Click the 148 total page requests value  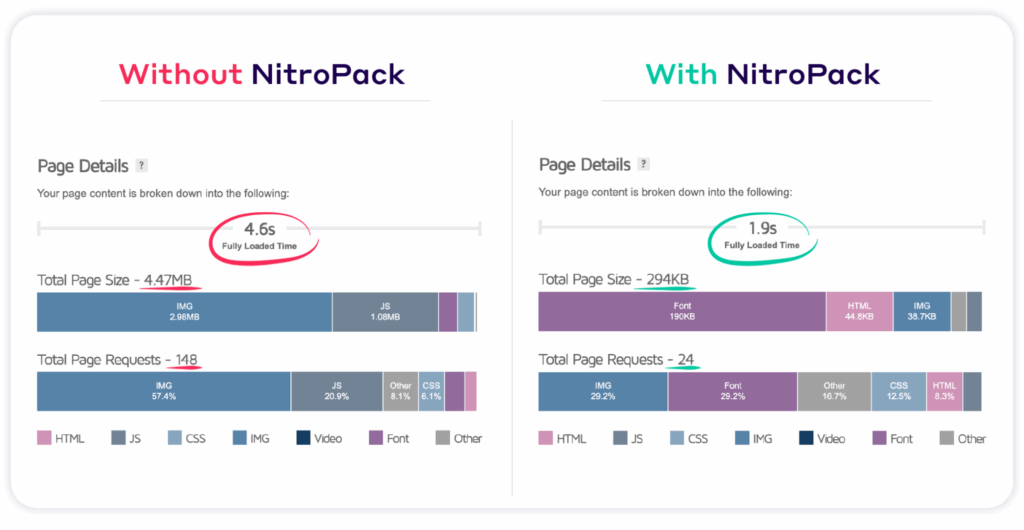(x=186, y=360)
